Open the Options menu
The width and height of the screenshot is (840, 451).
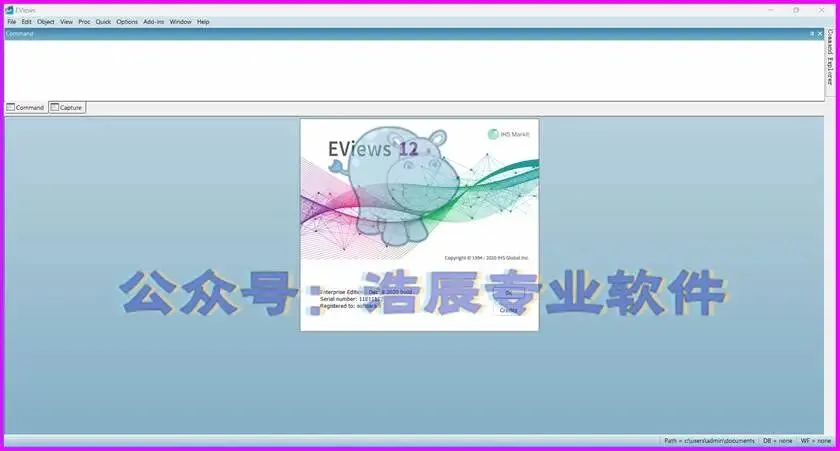[x=127, y=22]
